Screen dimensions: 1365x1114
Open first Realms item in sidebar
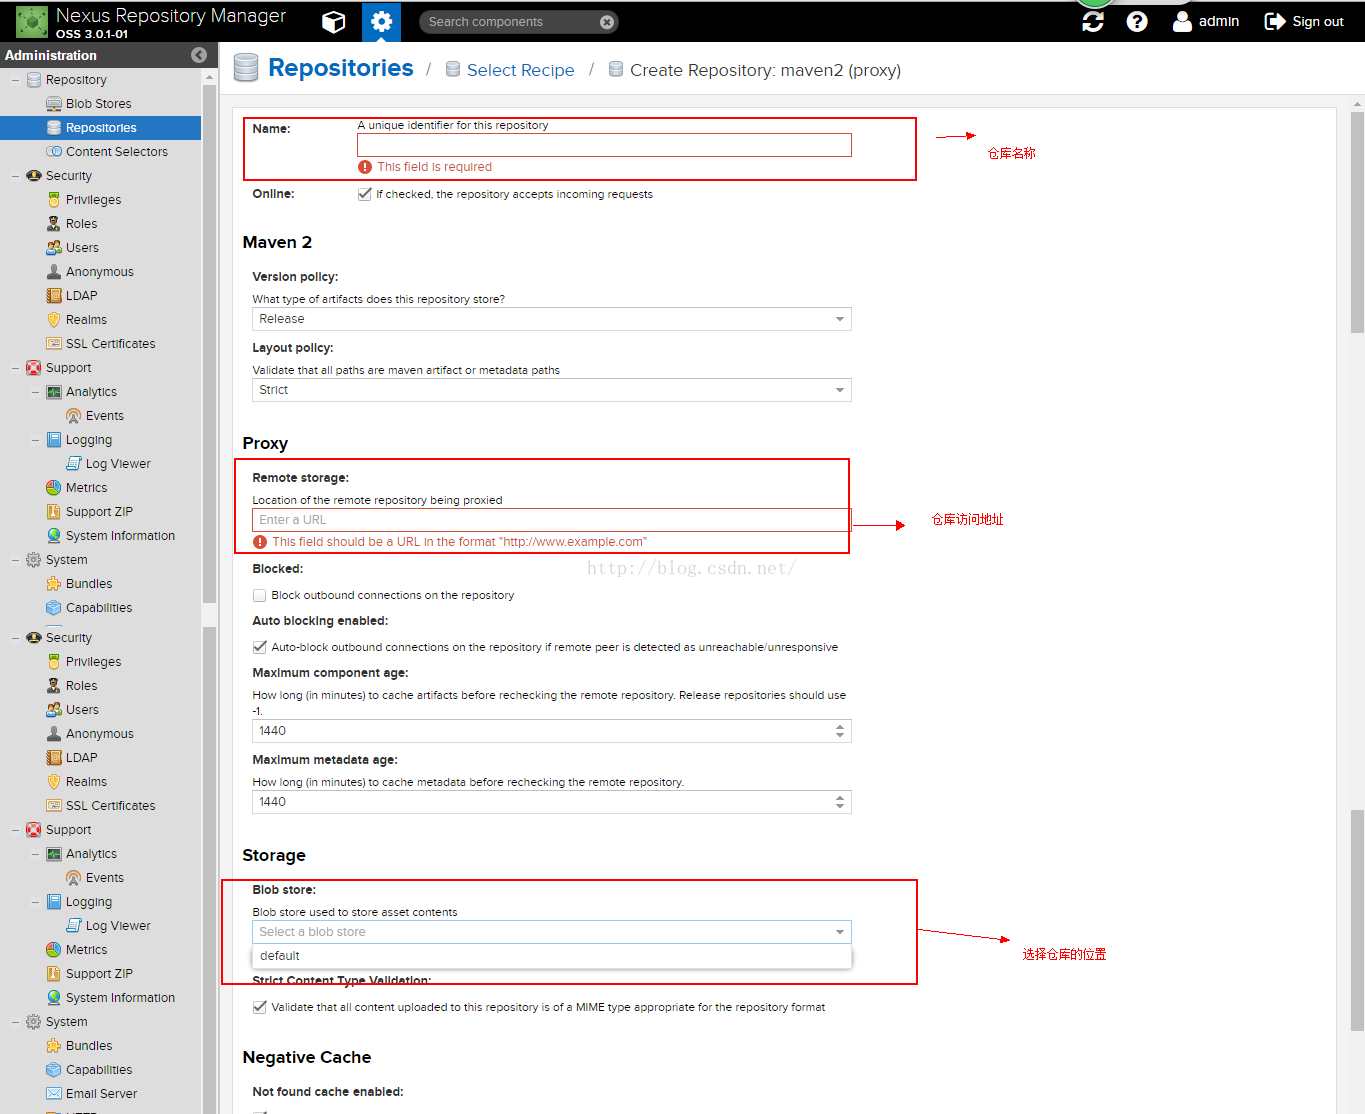[86, 320]
